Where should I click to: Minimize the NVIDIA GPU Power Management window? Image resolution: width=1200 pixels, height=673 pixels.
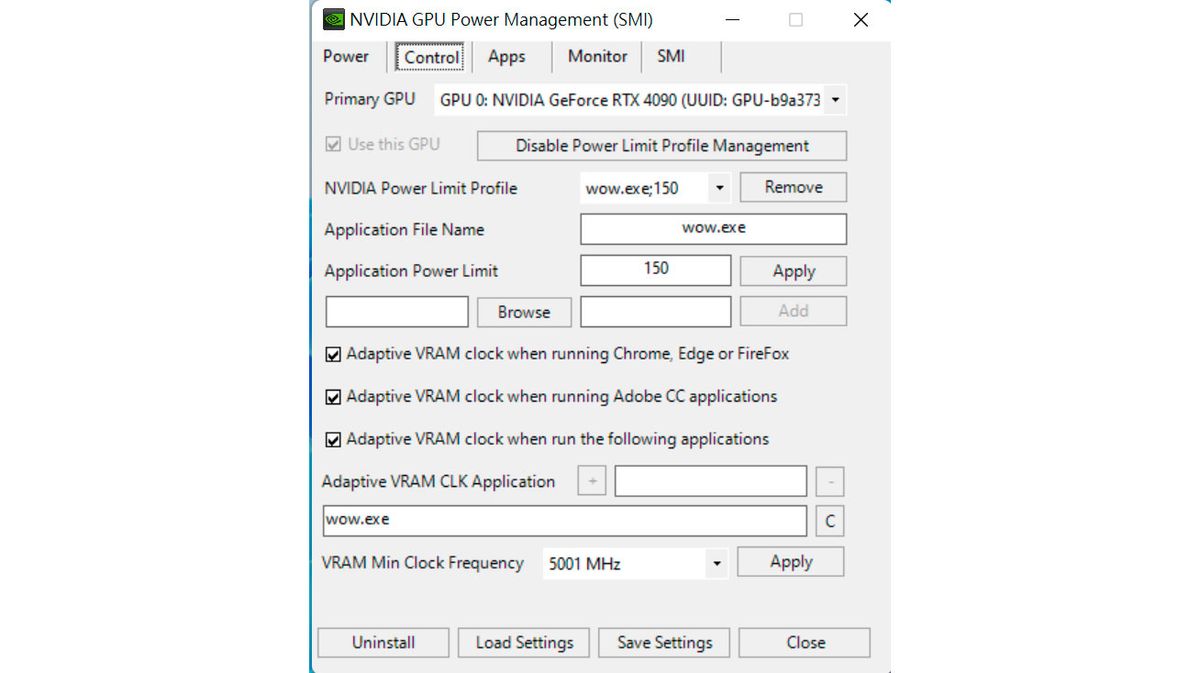pos(733,20)
